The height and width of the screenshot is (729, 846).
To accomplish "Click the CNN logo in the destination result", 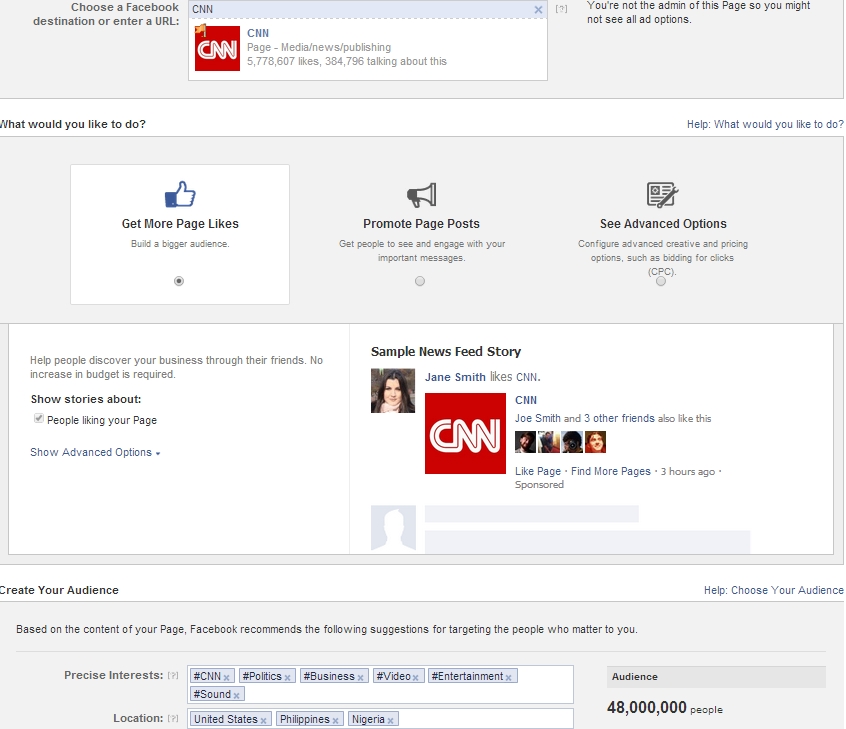I will [x=217, y=47].
